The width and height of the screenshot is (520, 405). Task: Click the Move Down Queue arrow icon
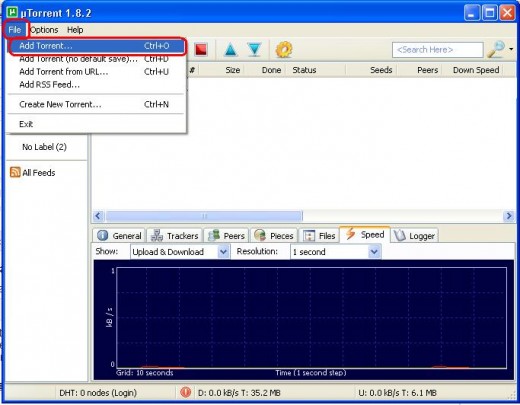click(254, 49)
